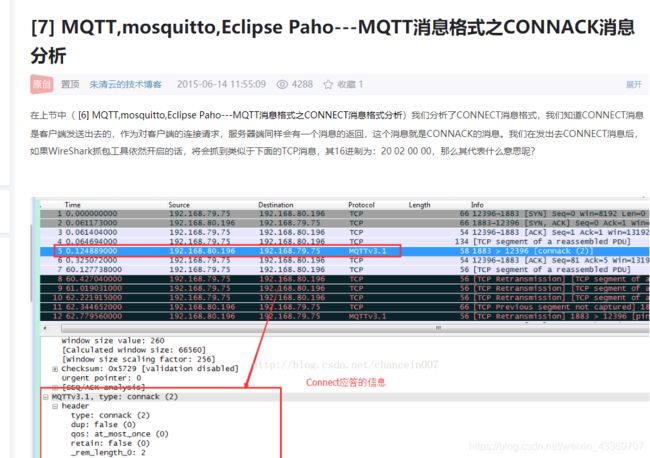Click the 'window size value: 260' line

[113, 341]
